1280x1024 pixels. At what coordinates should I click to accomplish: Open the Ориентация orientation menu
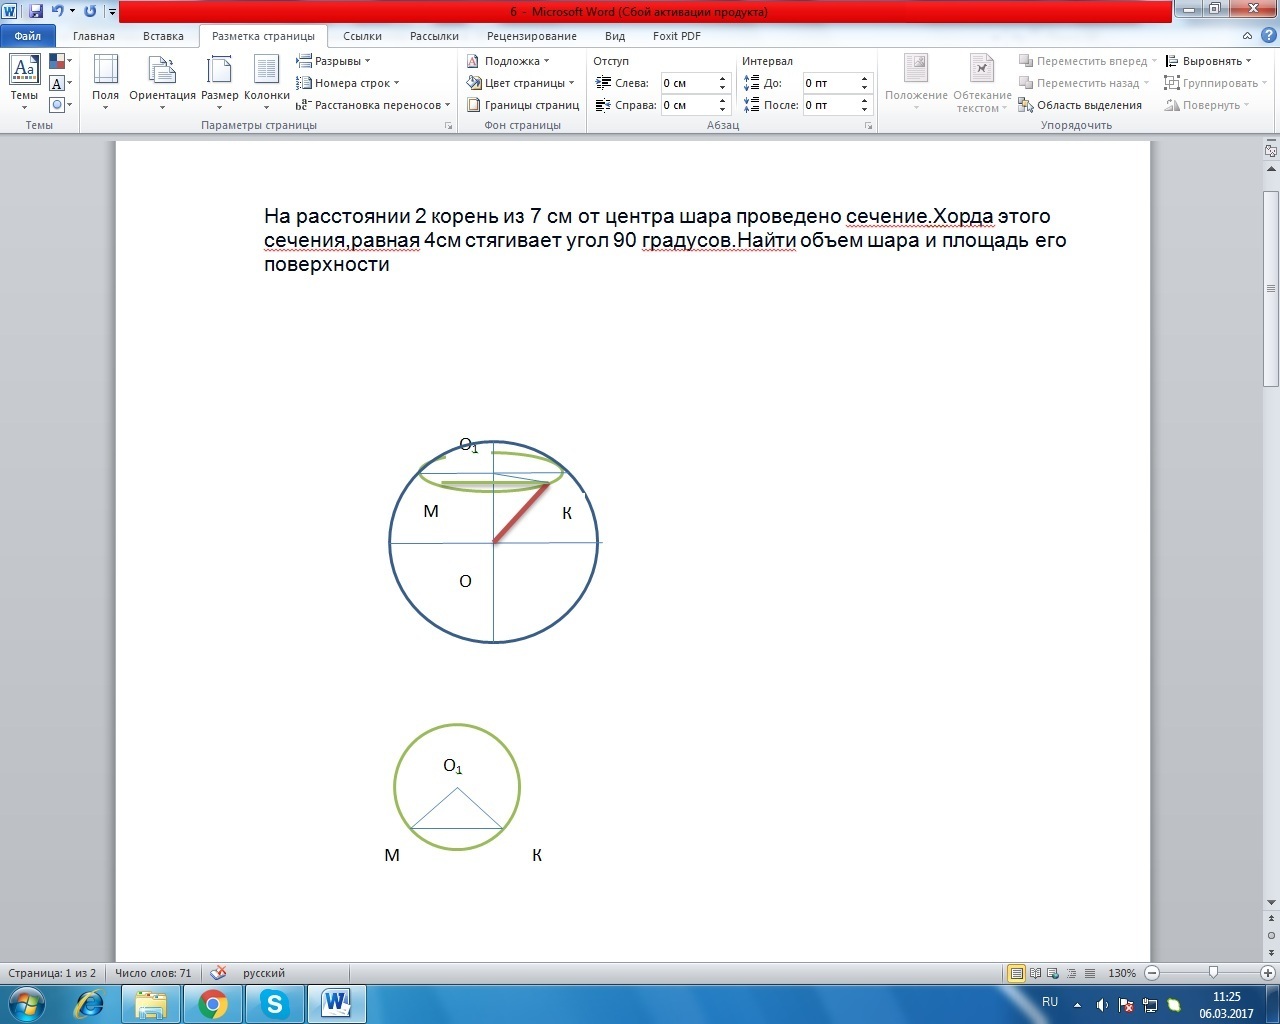pyautogui.click(x=162, y=83)
